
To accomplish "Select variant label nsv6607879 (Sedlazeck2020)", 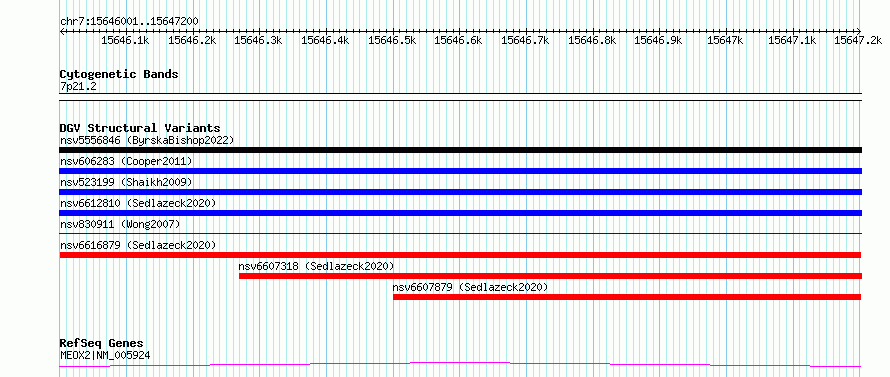I will (x=471, y=287).
